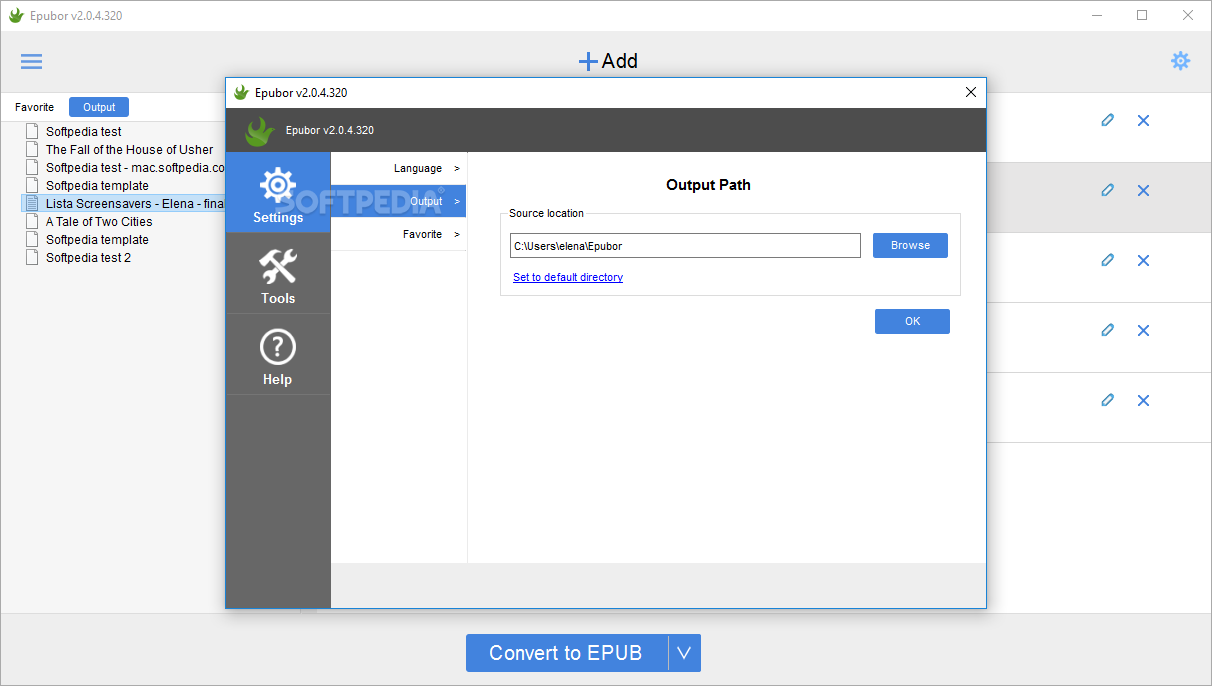Select the first Softpedia test item
The image size is (1212, 686).
point(84,131)
